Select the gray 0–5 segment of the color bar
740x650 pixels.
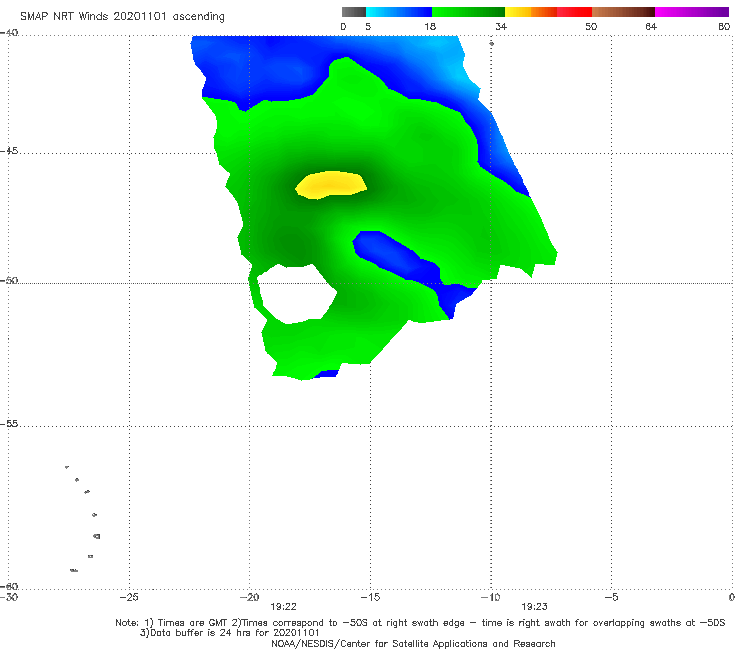click(354, 12)
